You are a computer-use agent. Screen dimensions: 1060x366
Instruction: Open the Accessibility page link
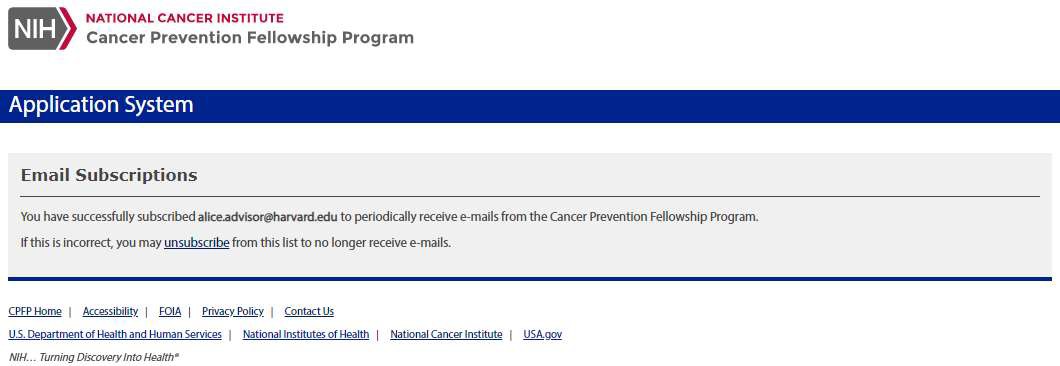coord(110,311)
